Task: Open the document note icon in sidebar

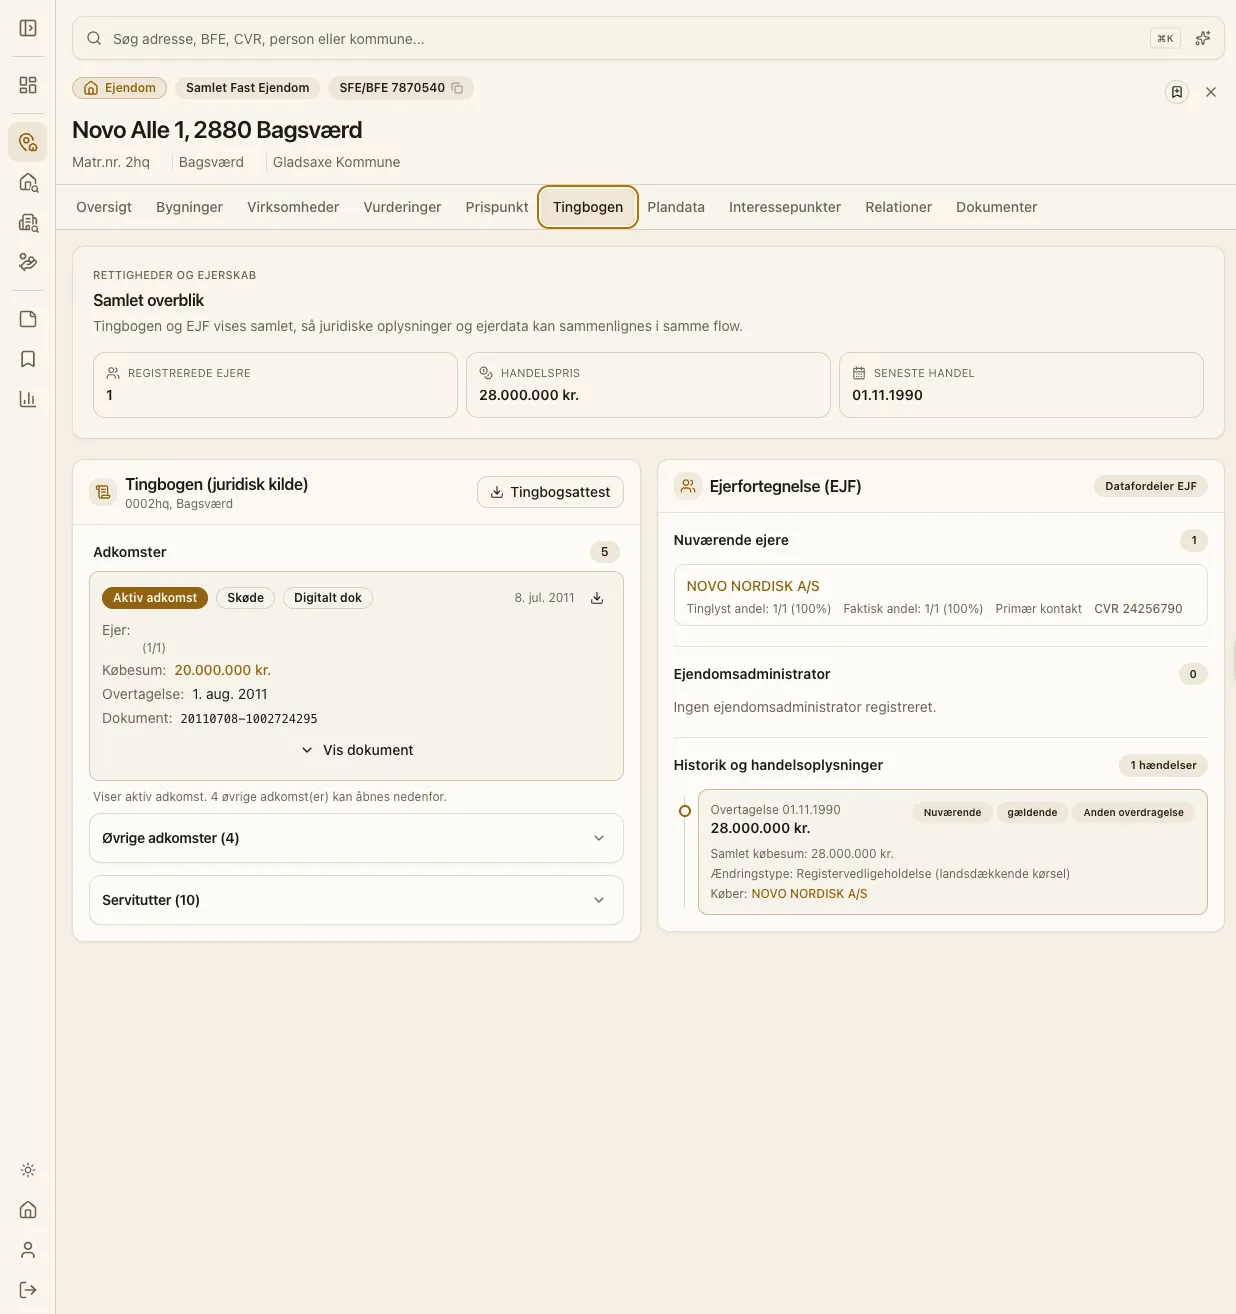Action: 28,319
